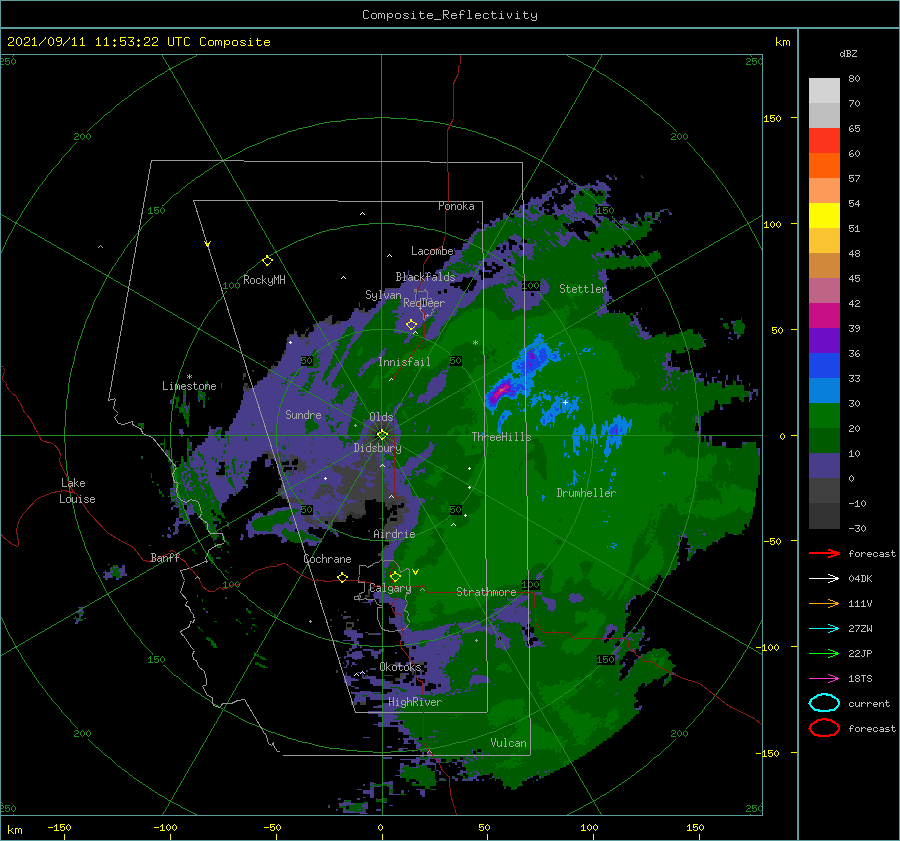900x841 pixels.
Task: Click the Sundre town label
Action: [x=303, y=414]
